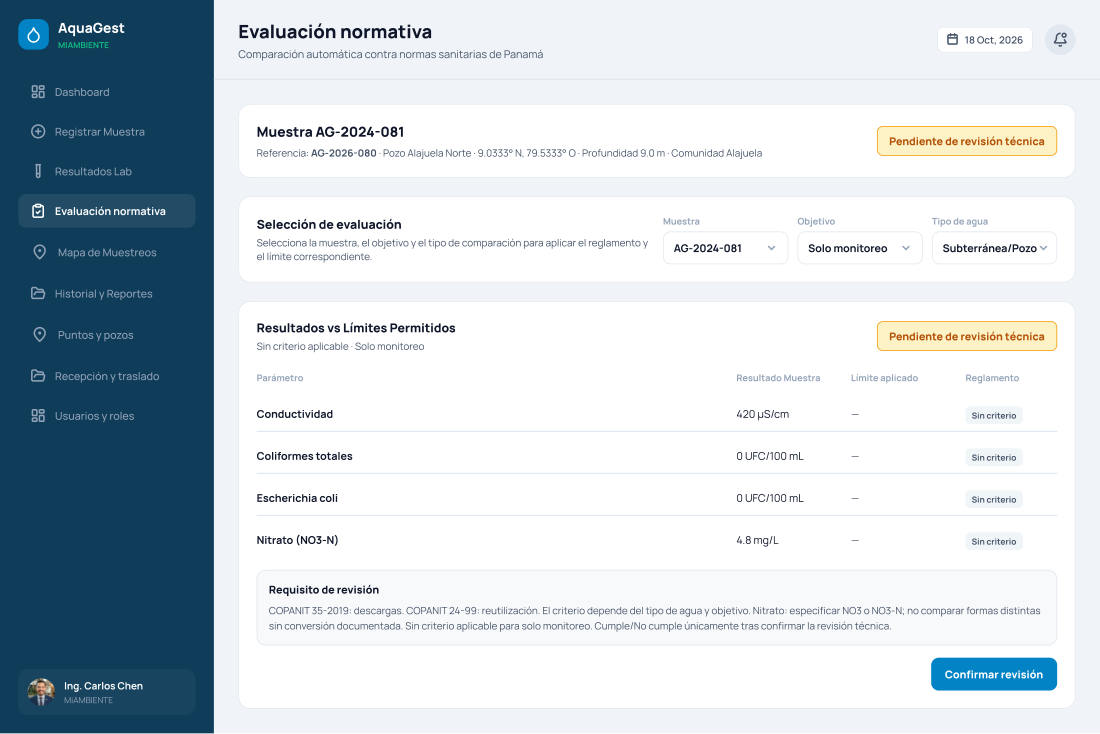The height and width of the screenshot is (734, 1100).
Task: Click the 4.8 mg/L nitrate result
Action: (757, 540)
